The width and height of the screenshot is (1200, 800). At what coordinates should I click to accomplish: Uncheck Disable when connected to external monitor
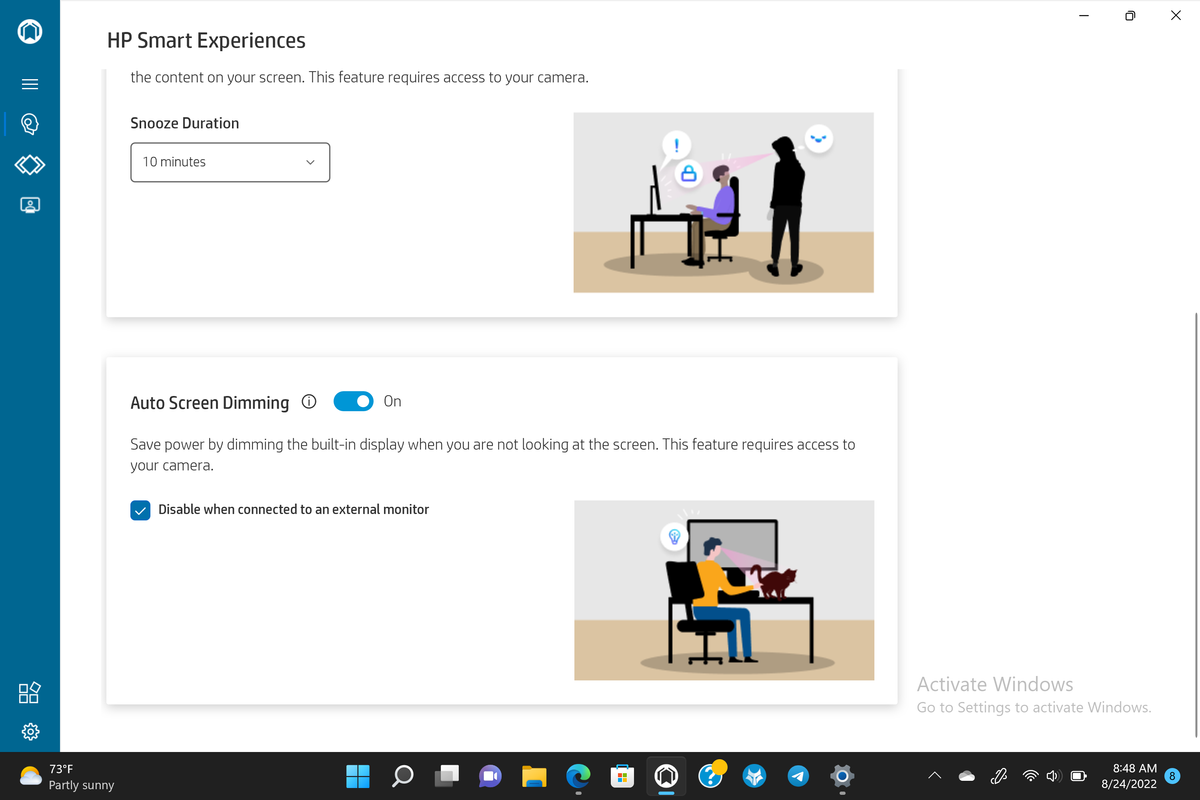pyautogui.click(x=140, y=510)
